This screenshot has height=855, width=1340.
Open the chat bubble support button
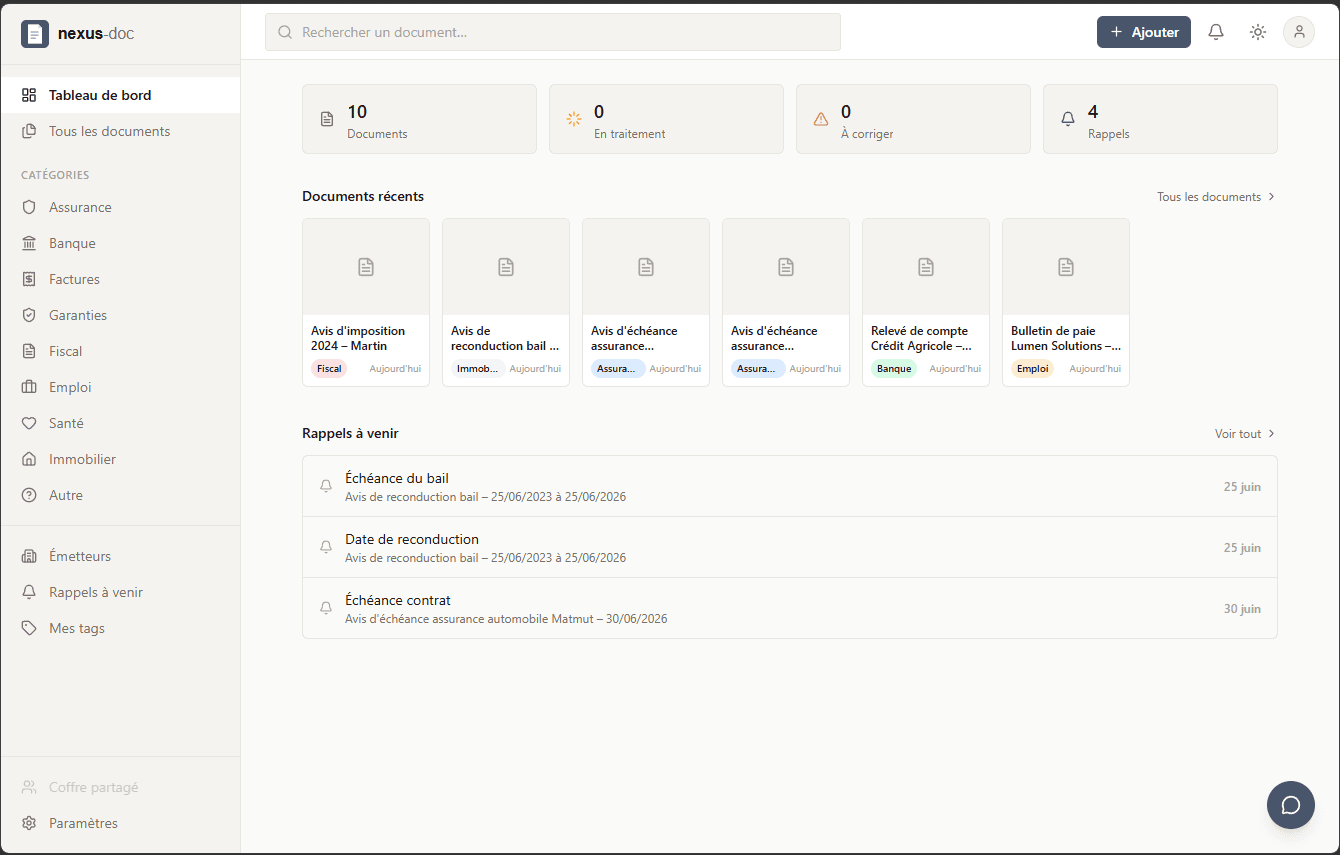(x=1291, y=805)
